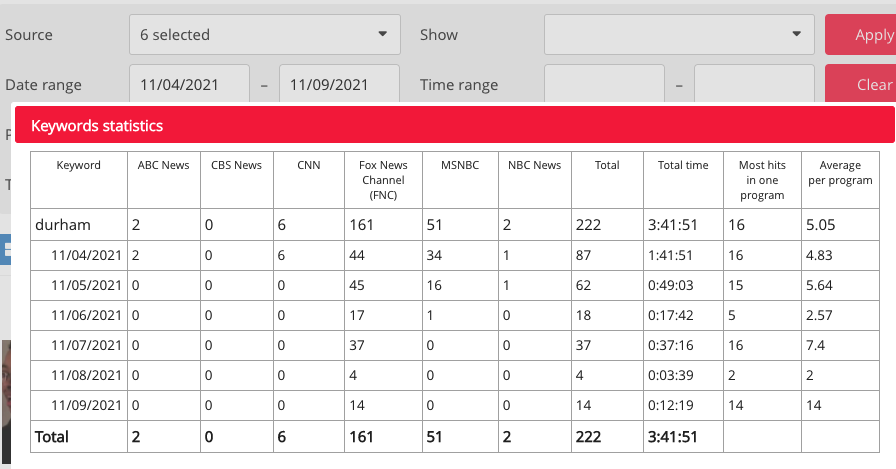Screen dimensions: 896x469
Task: Click the NBC News column header
Action: [x=534, y=180]
